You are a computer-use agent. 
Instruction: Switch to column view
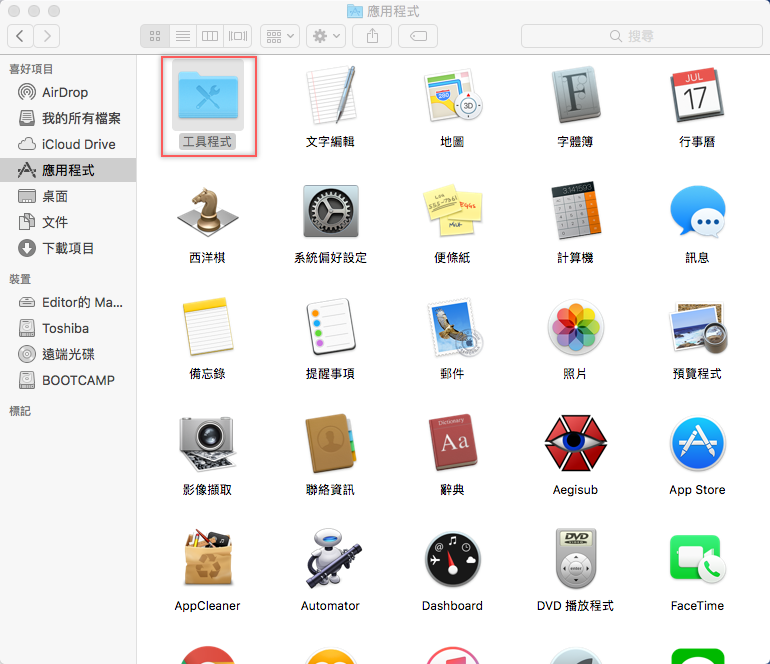pos(210,36)
